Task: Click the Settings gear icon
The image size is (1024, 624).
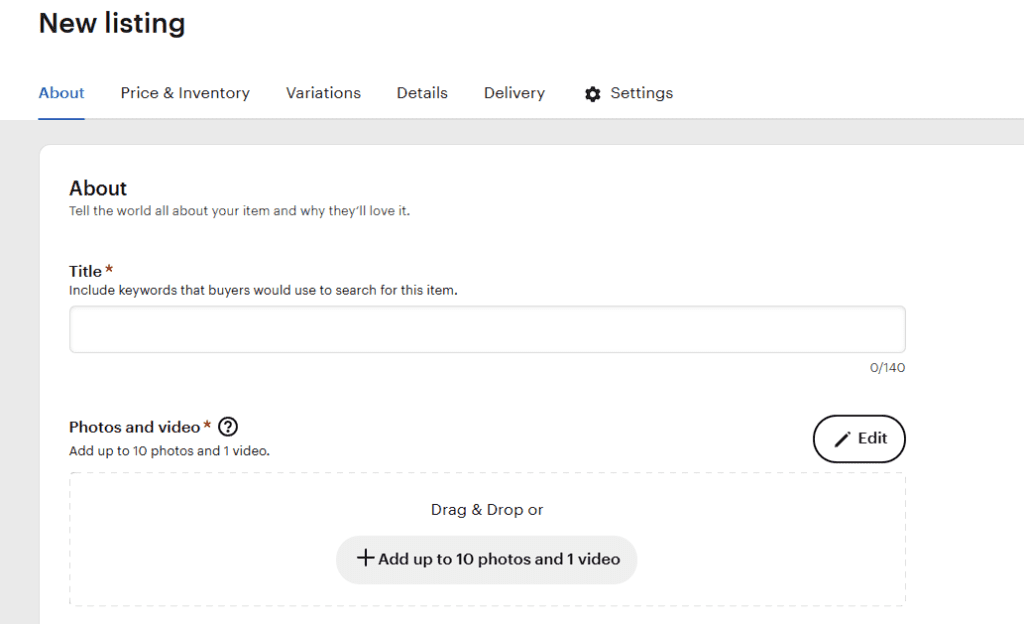Action: (592, 94)
